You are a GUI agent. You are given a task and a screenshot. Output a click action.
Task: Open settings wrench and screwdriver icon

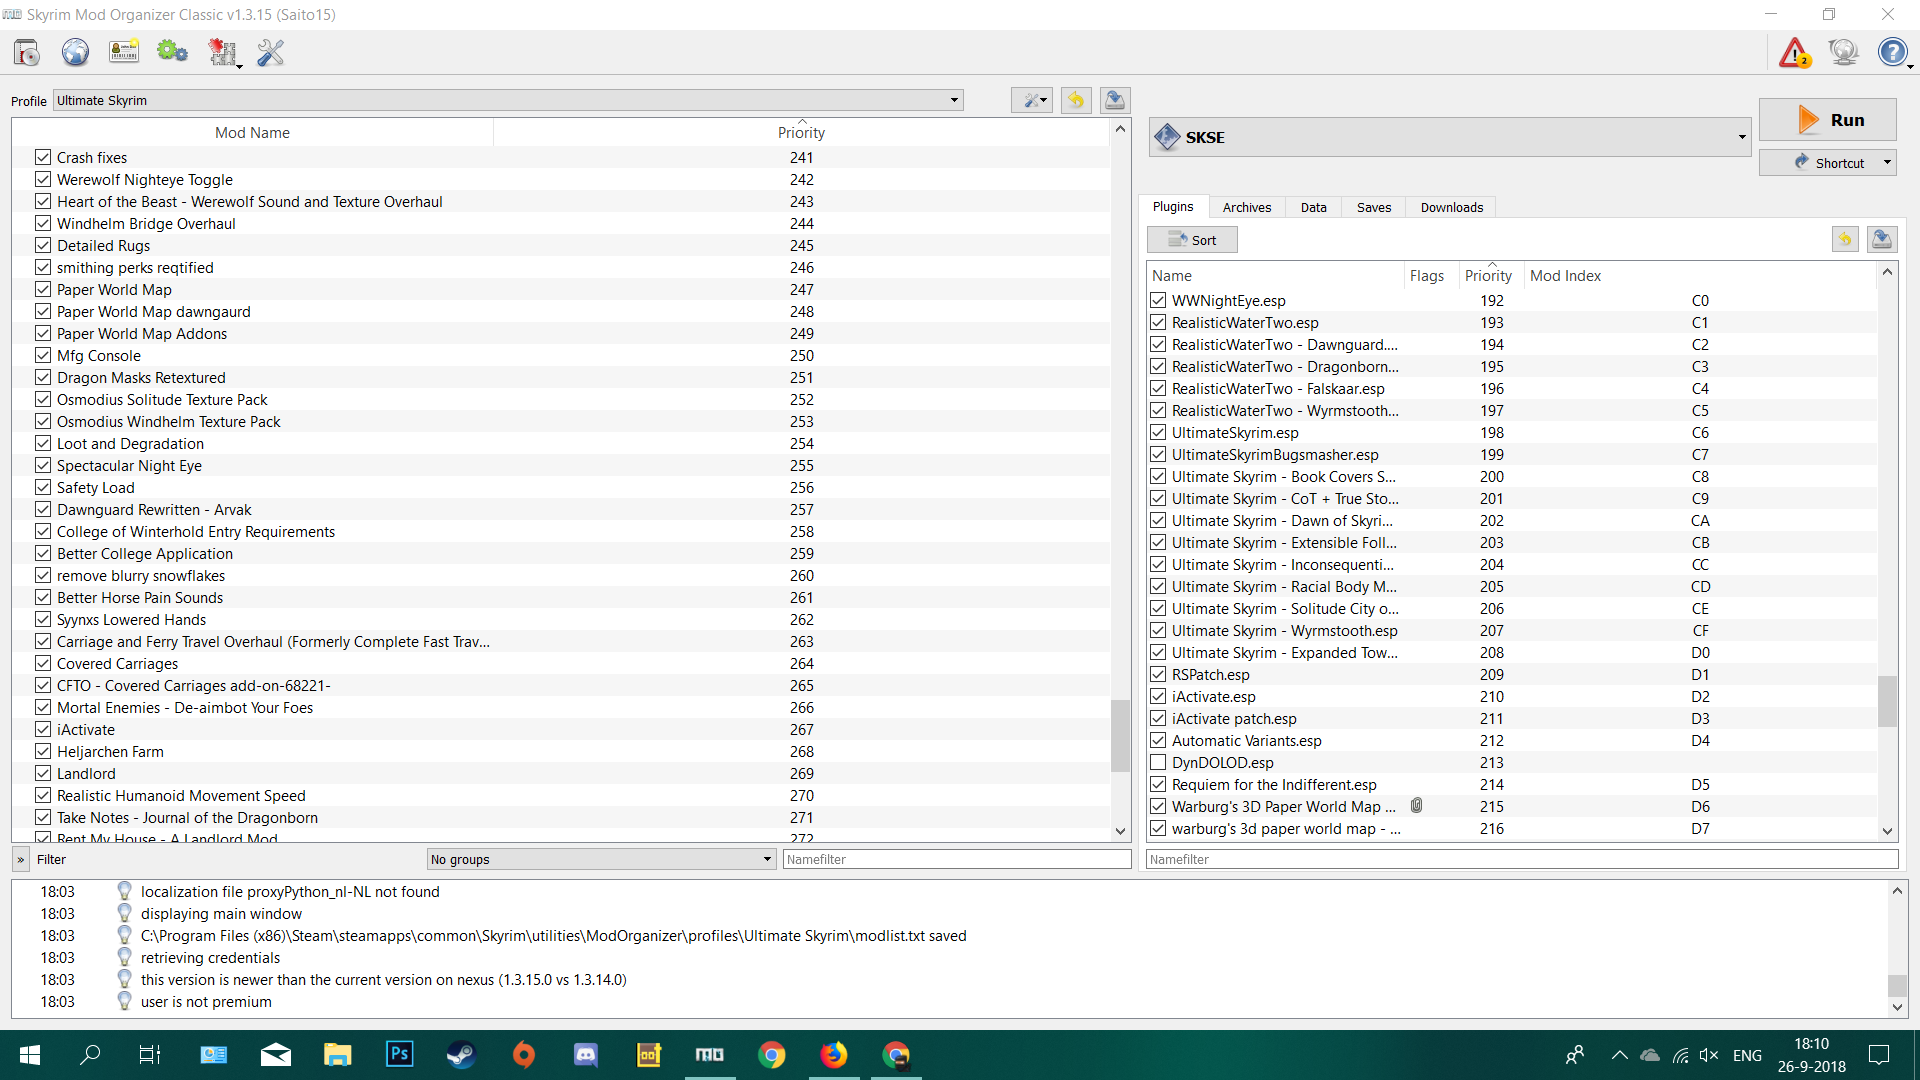[x=270, y=52]
